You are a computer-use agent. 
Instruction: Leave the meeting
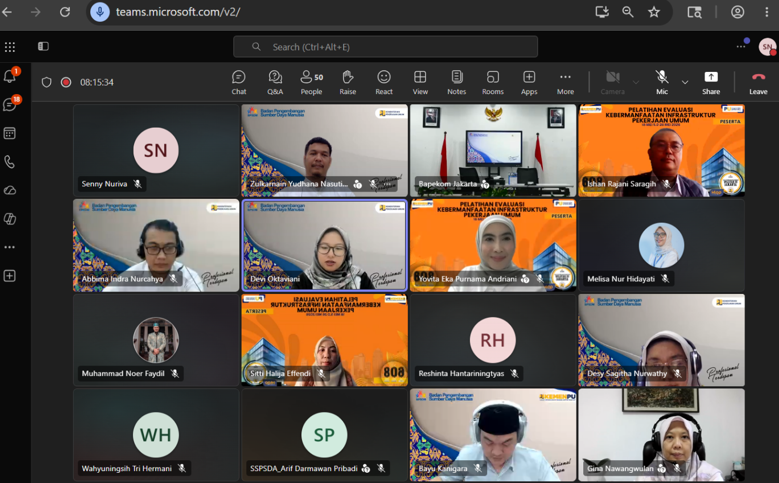[x=758, y=82]
